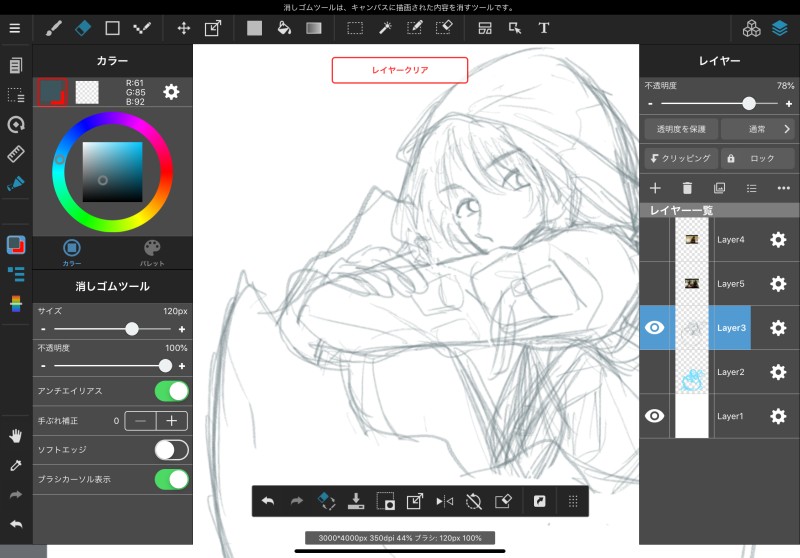Toggle Brush Cursor display switch
Screen dimensions: 800x558
pyautogui.click(x=171, y=479)
